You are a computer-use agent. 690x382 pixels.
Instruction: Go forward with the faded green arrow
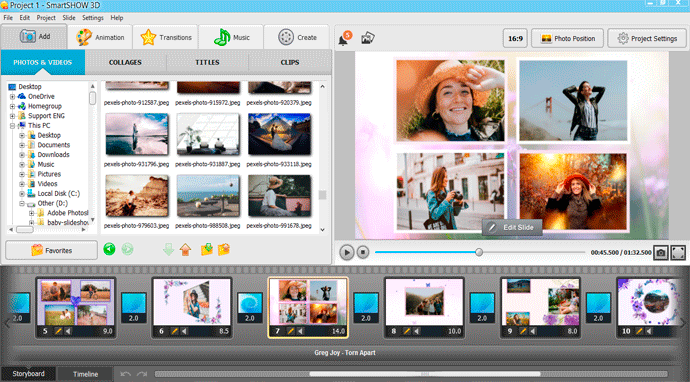[x=127, y=250]
